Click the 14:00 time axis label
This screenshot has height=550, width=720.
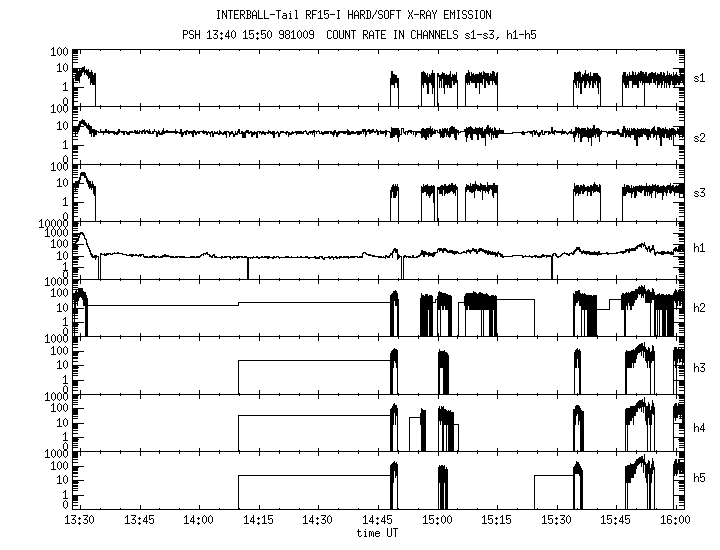(198, 520)
